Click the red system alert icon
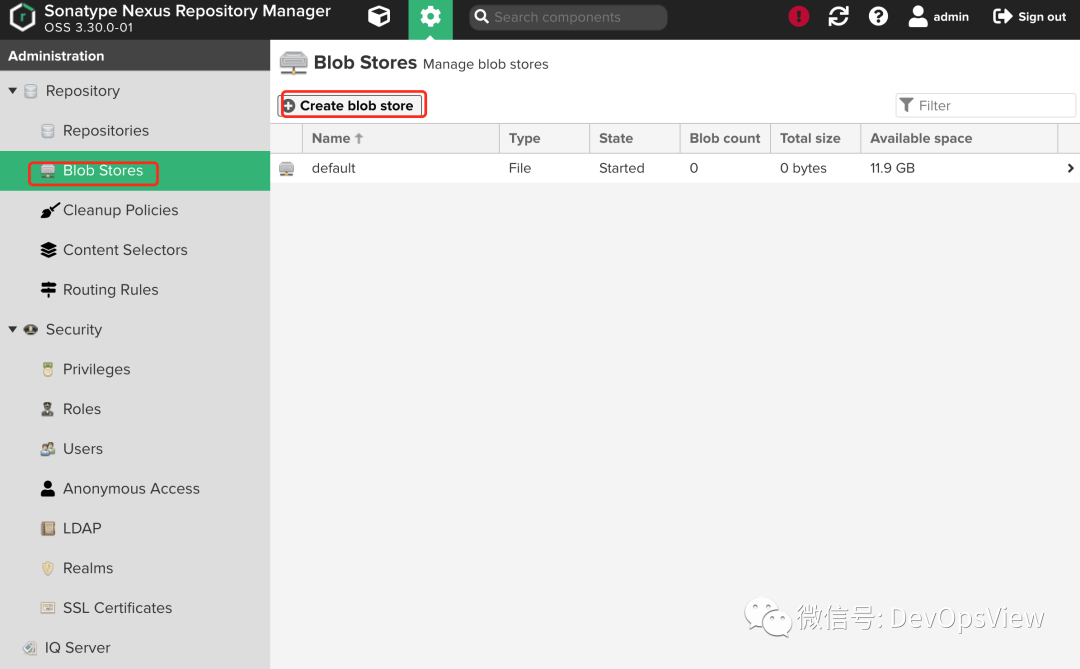The image size is (1080, 669). pyautogui.click(x=798, y=17)
